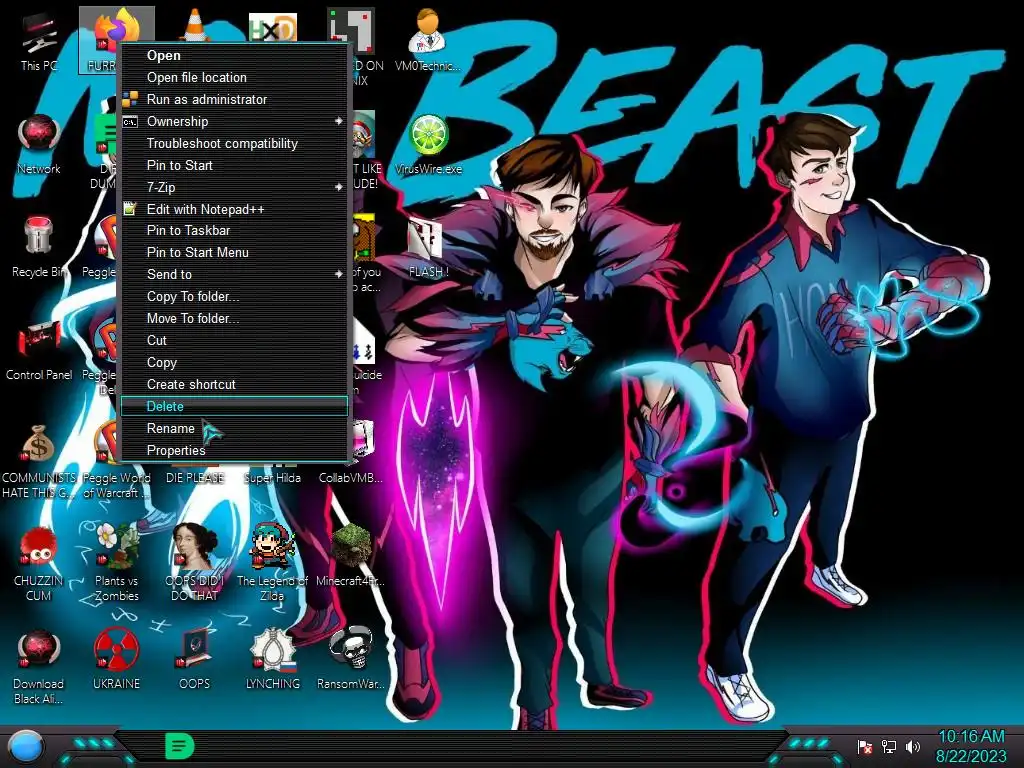Choose Open file location
1024x768 pixels.
(234, 77)
